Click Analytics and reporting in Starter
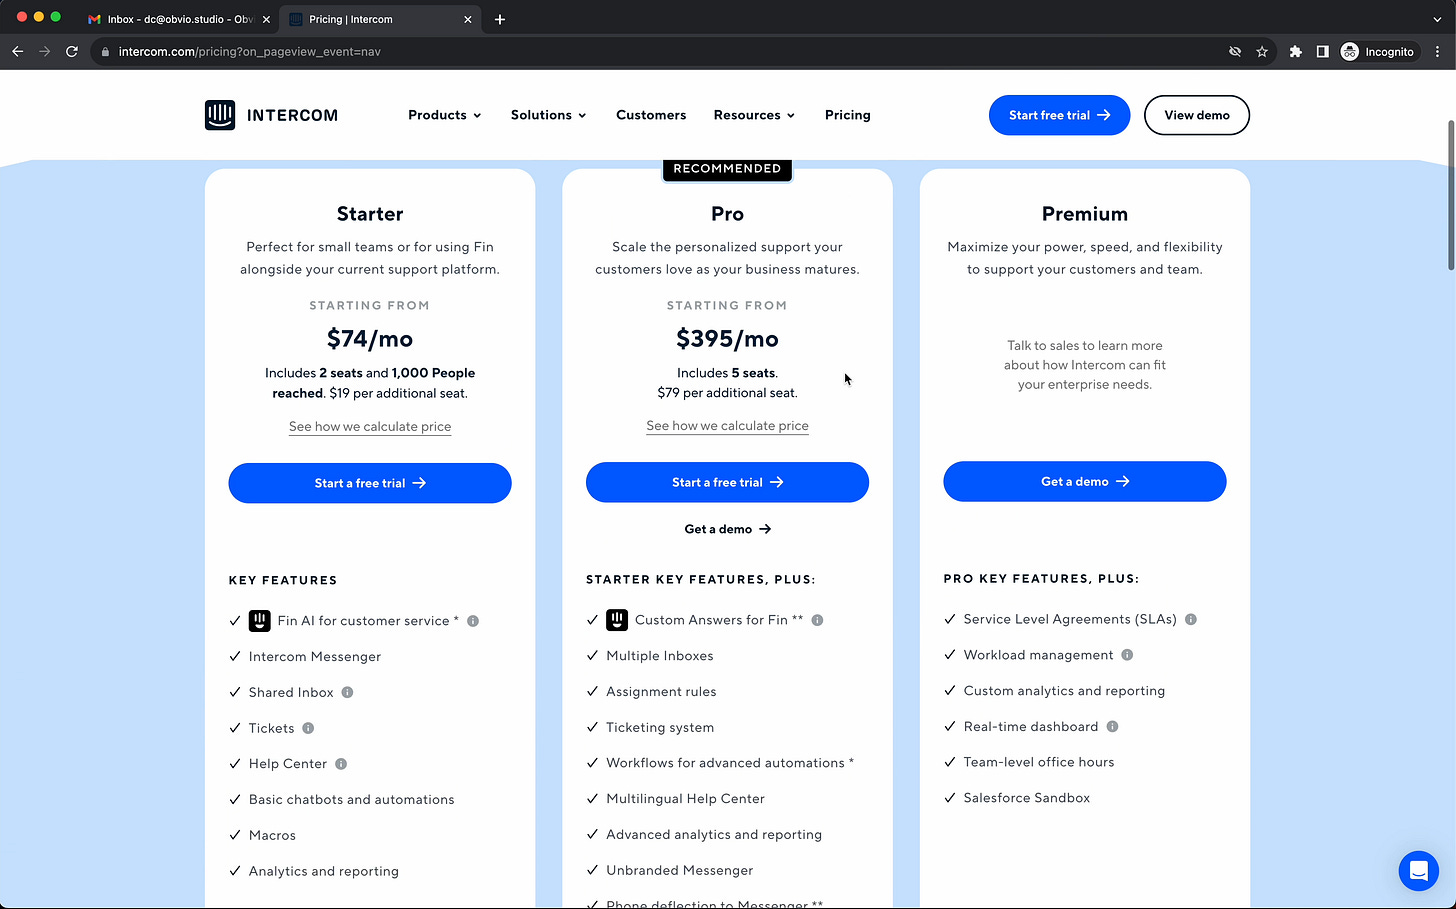 [324, 871]
